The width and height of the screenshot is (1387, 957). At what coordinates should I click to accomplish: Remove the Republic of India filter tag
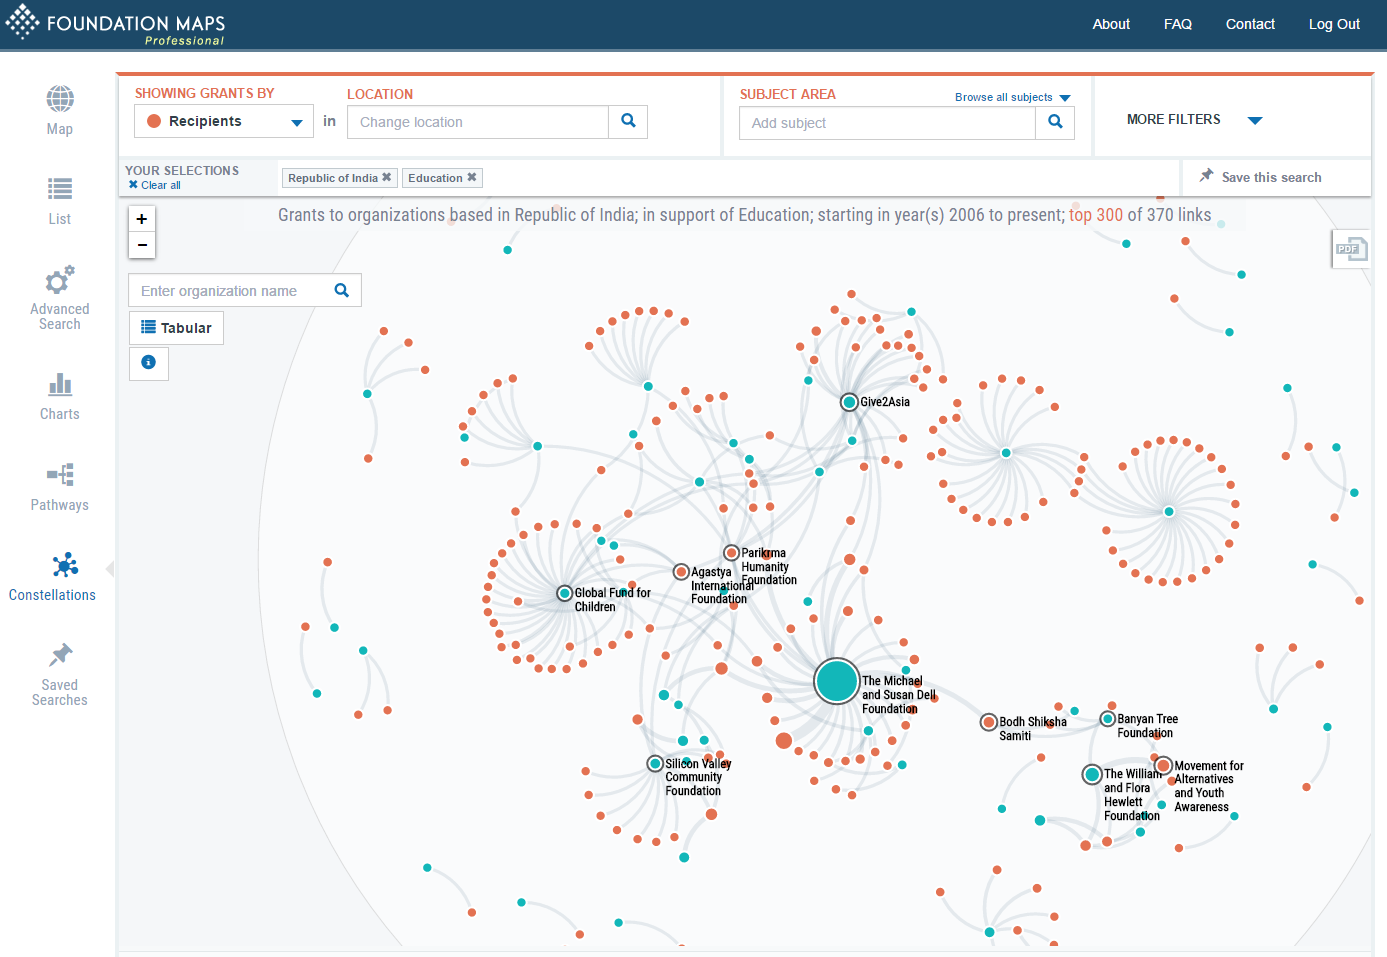387,177
